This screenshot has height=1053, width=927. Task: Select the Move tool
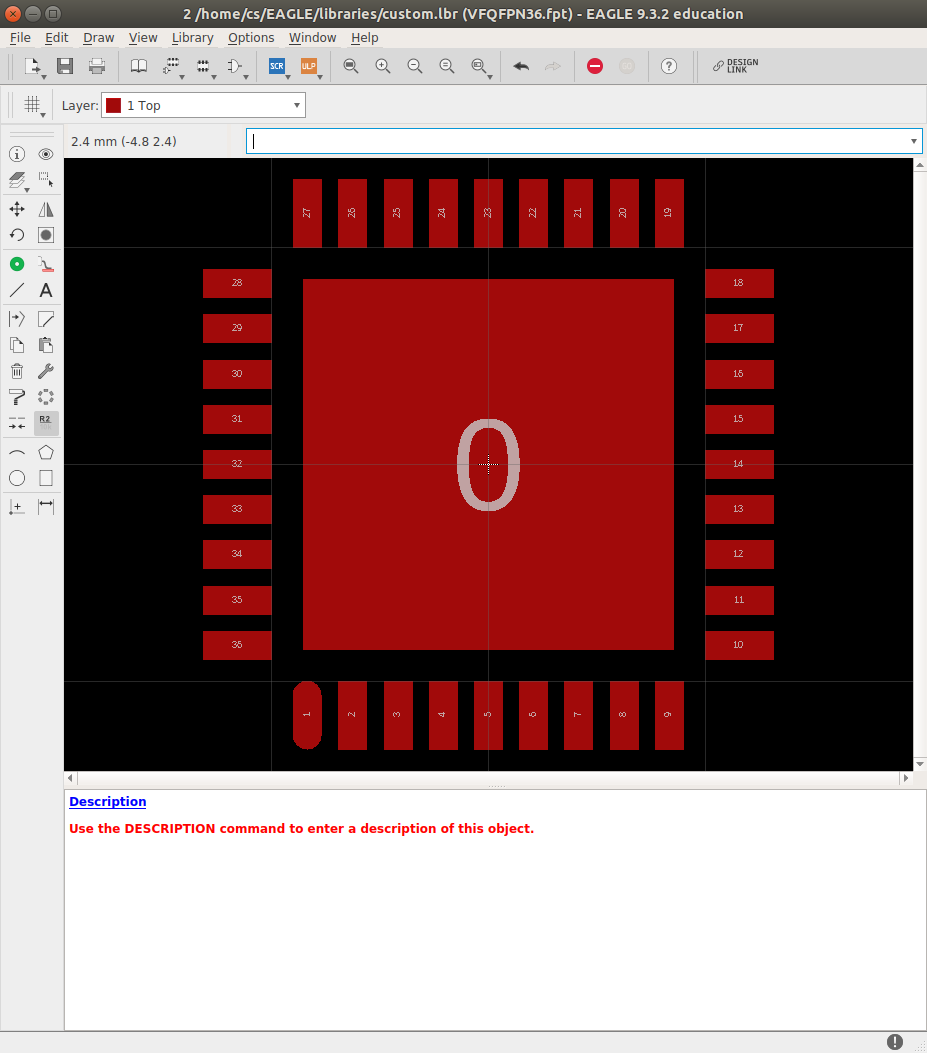tap(17, 210)
